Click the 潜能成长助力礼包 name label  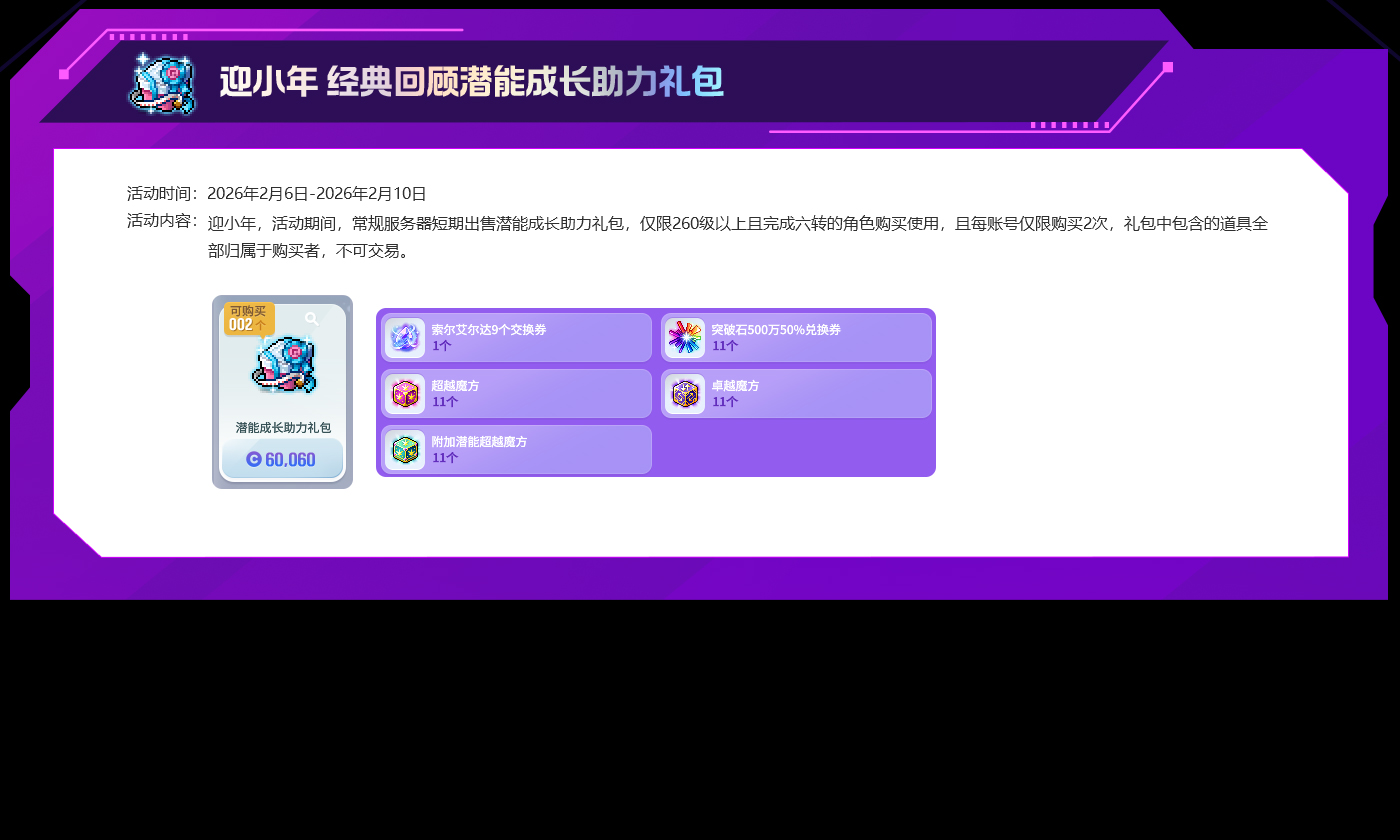click(283, 428)
